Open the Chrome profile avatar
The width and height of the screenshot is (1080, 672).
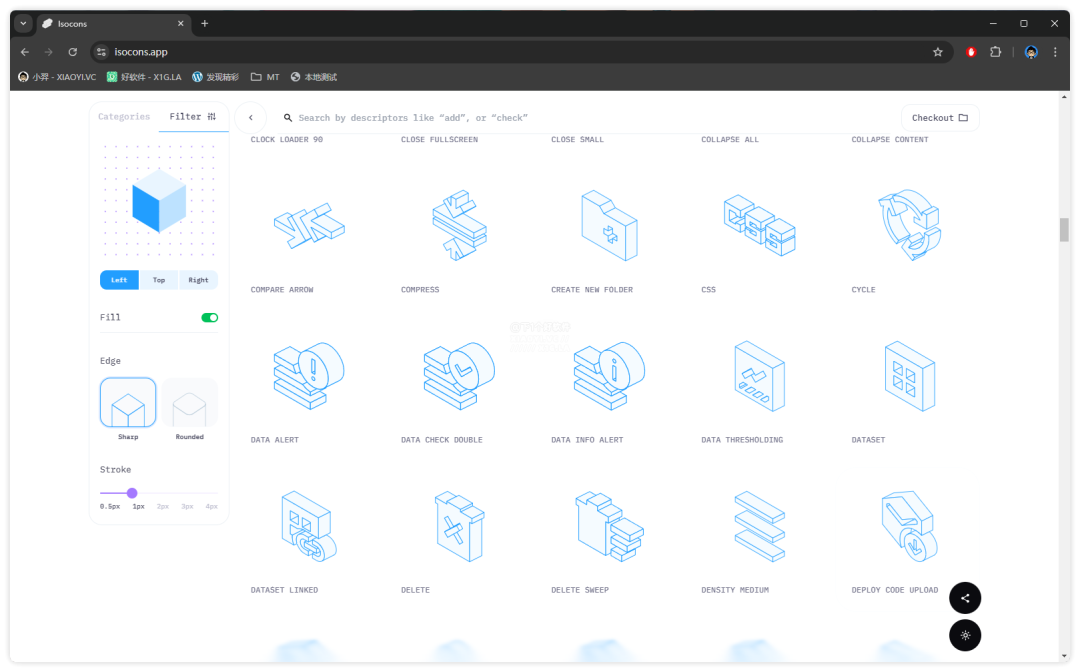[1031, 52]
